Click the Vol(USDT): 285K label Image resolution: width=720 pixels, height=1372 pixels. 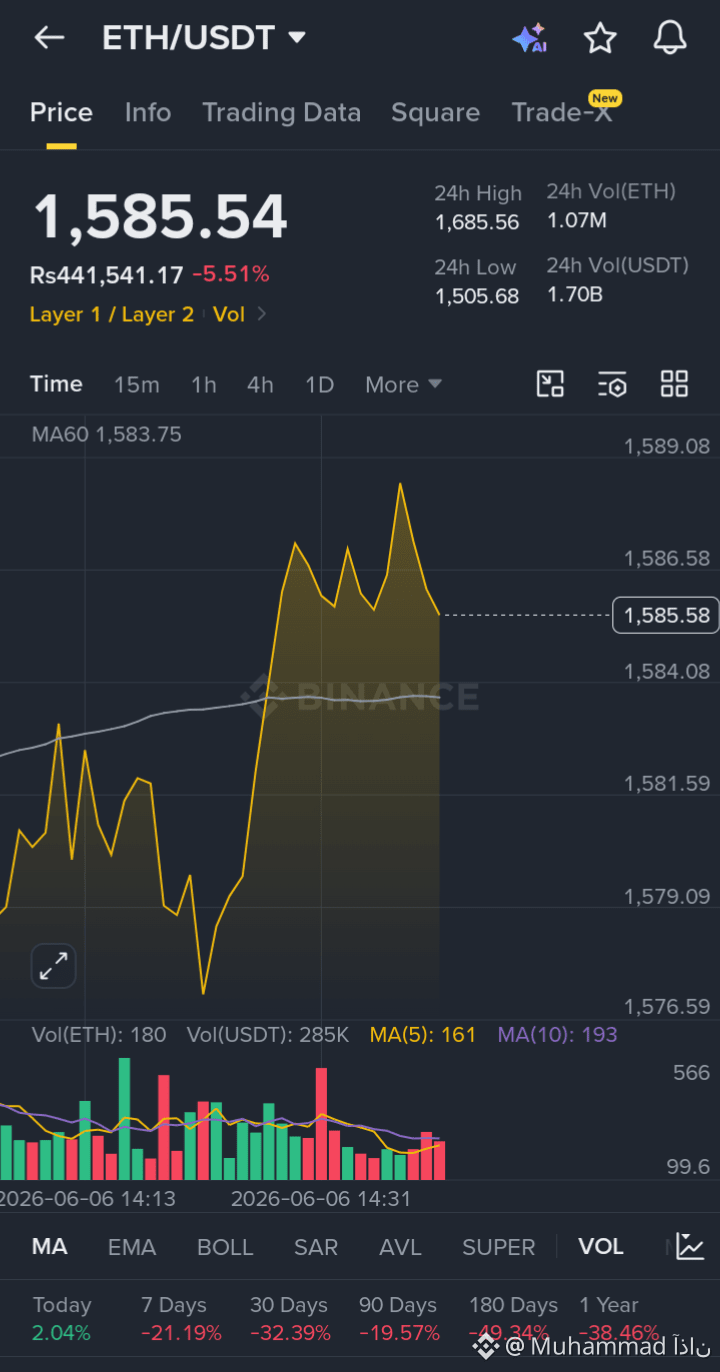point(268,1035)
